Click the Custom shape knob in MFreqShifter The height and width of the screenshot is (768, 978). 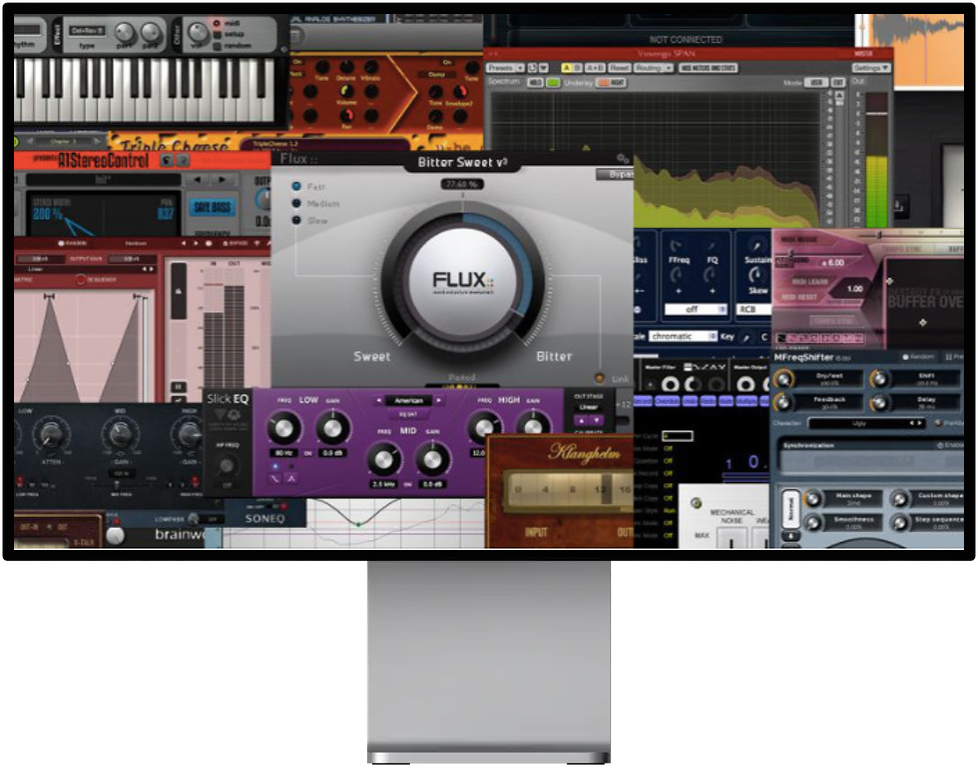[x=899, y=498]
